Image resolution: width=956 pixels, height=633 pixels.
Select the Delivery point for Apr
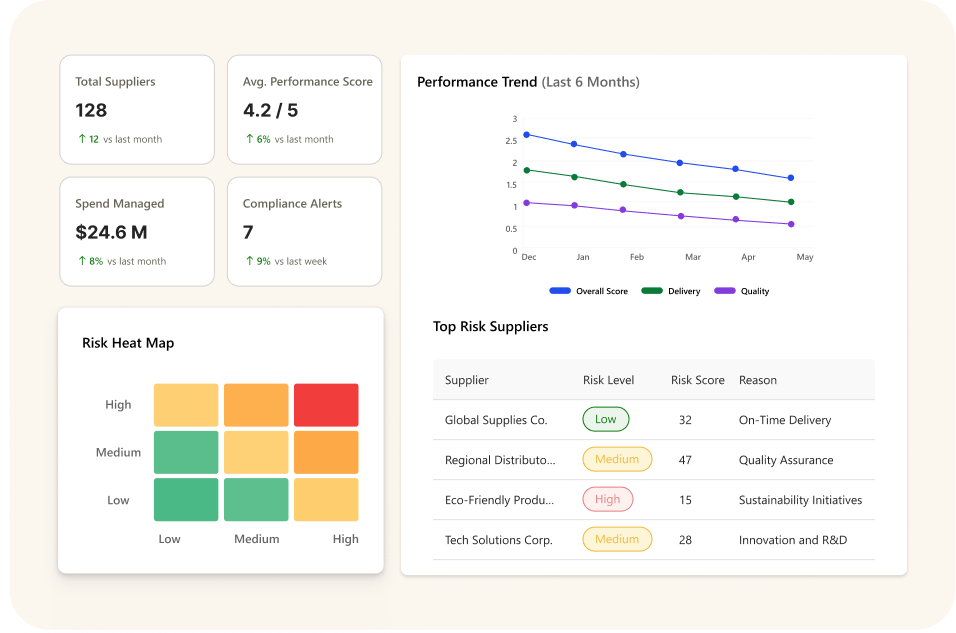(x=736, y=196)
